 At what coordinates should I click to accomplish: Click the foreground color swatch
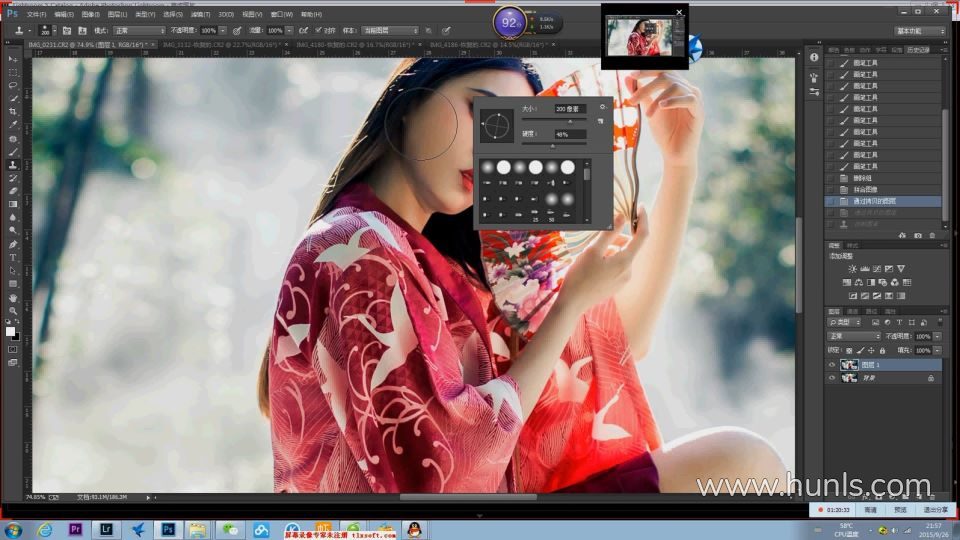[10, 331]
